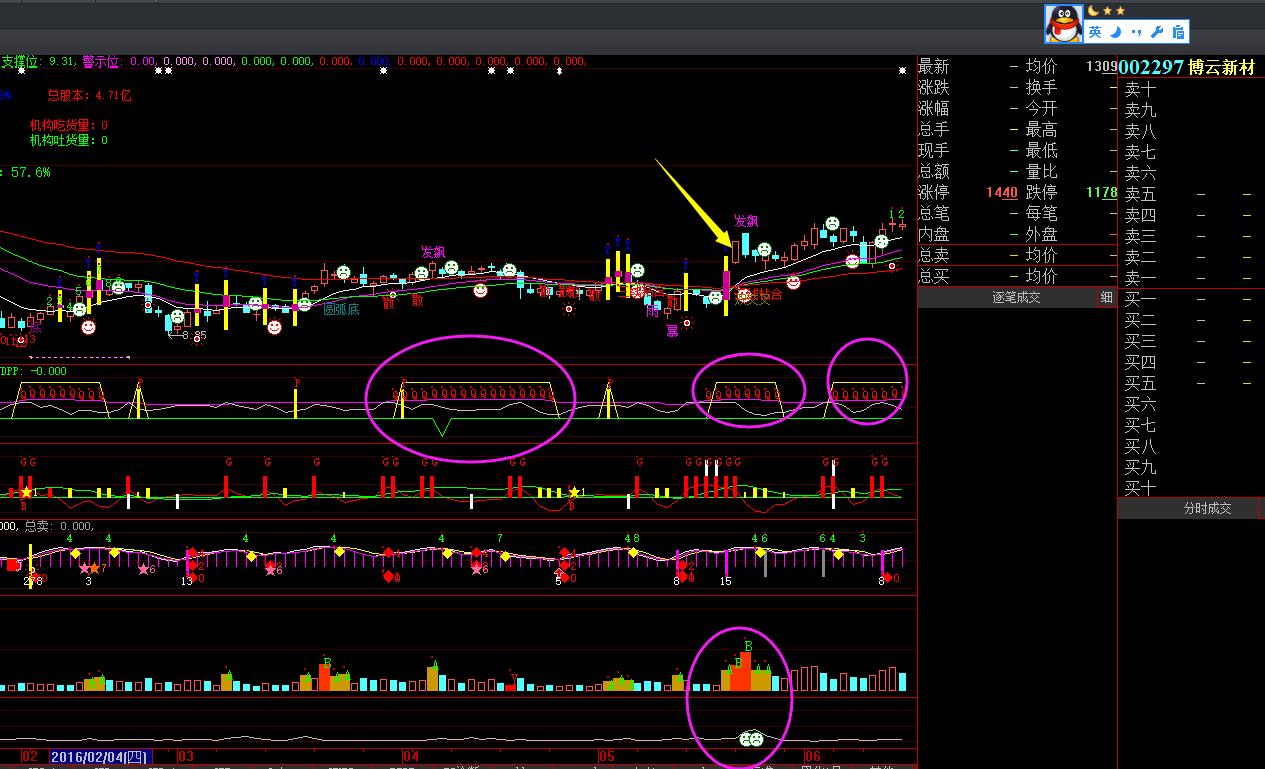Screen dimensions: 1265x769
Task: Click the 逐笔成交 panel header
Action: click(x=1016, y=297)
